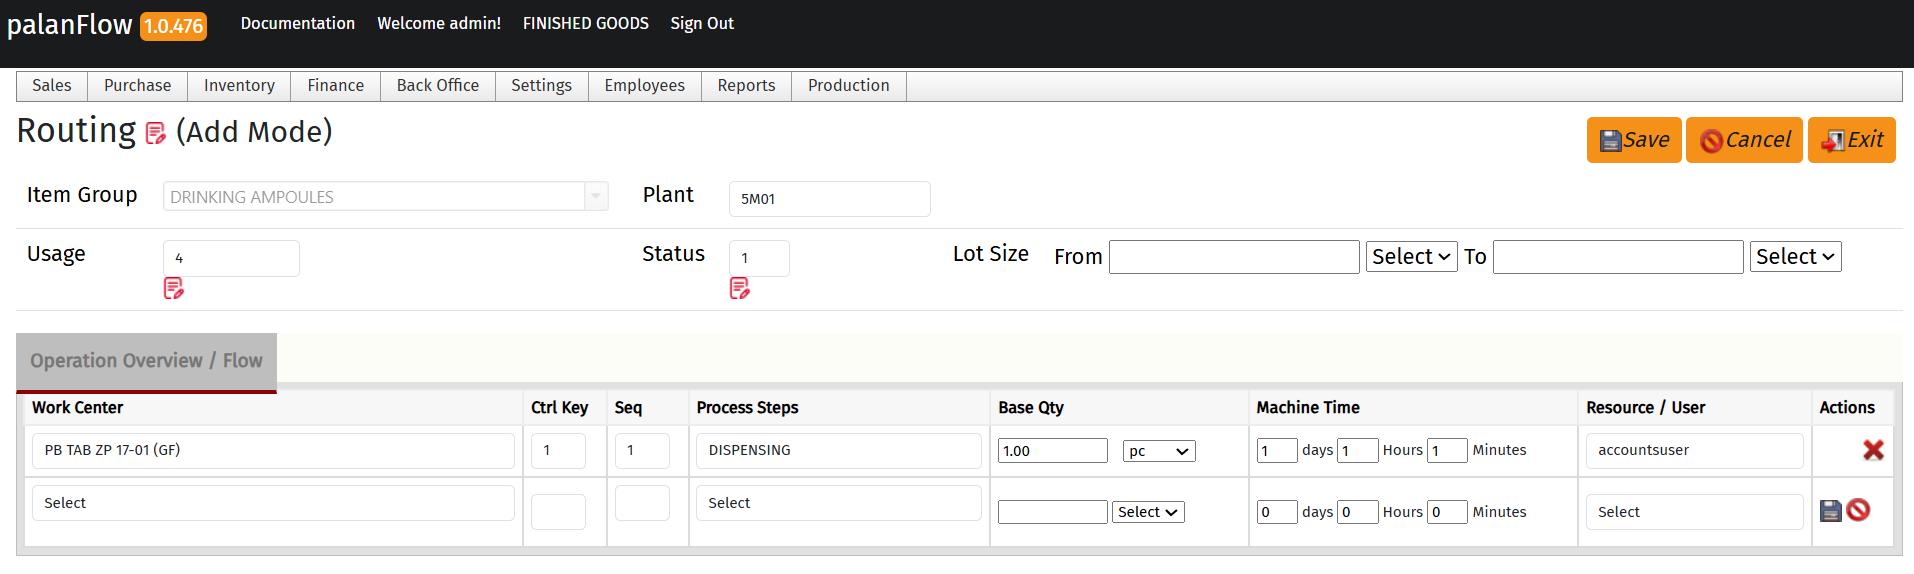Open Lot Size From unit dropdown

[x=1411, y=257]
